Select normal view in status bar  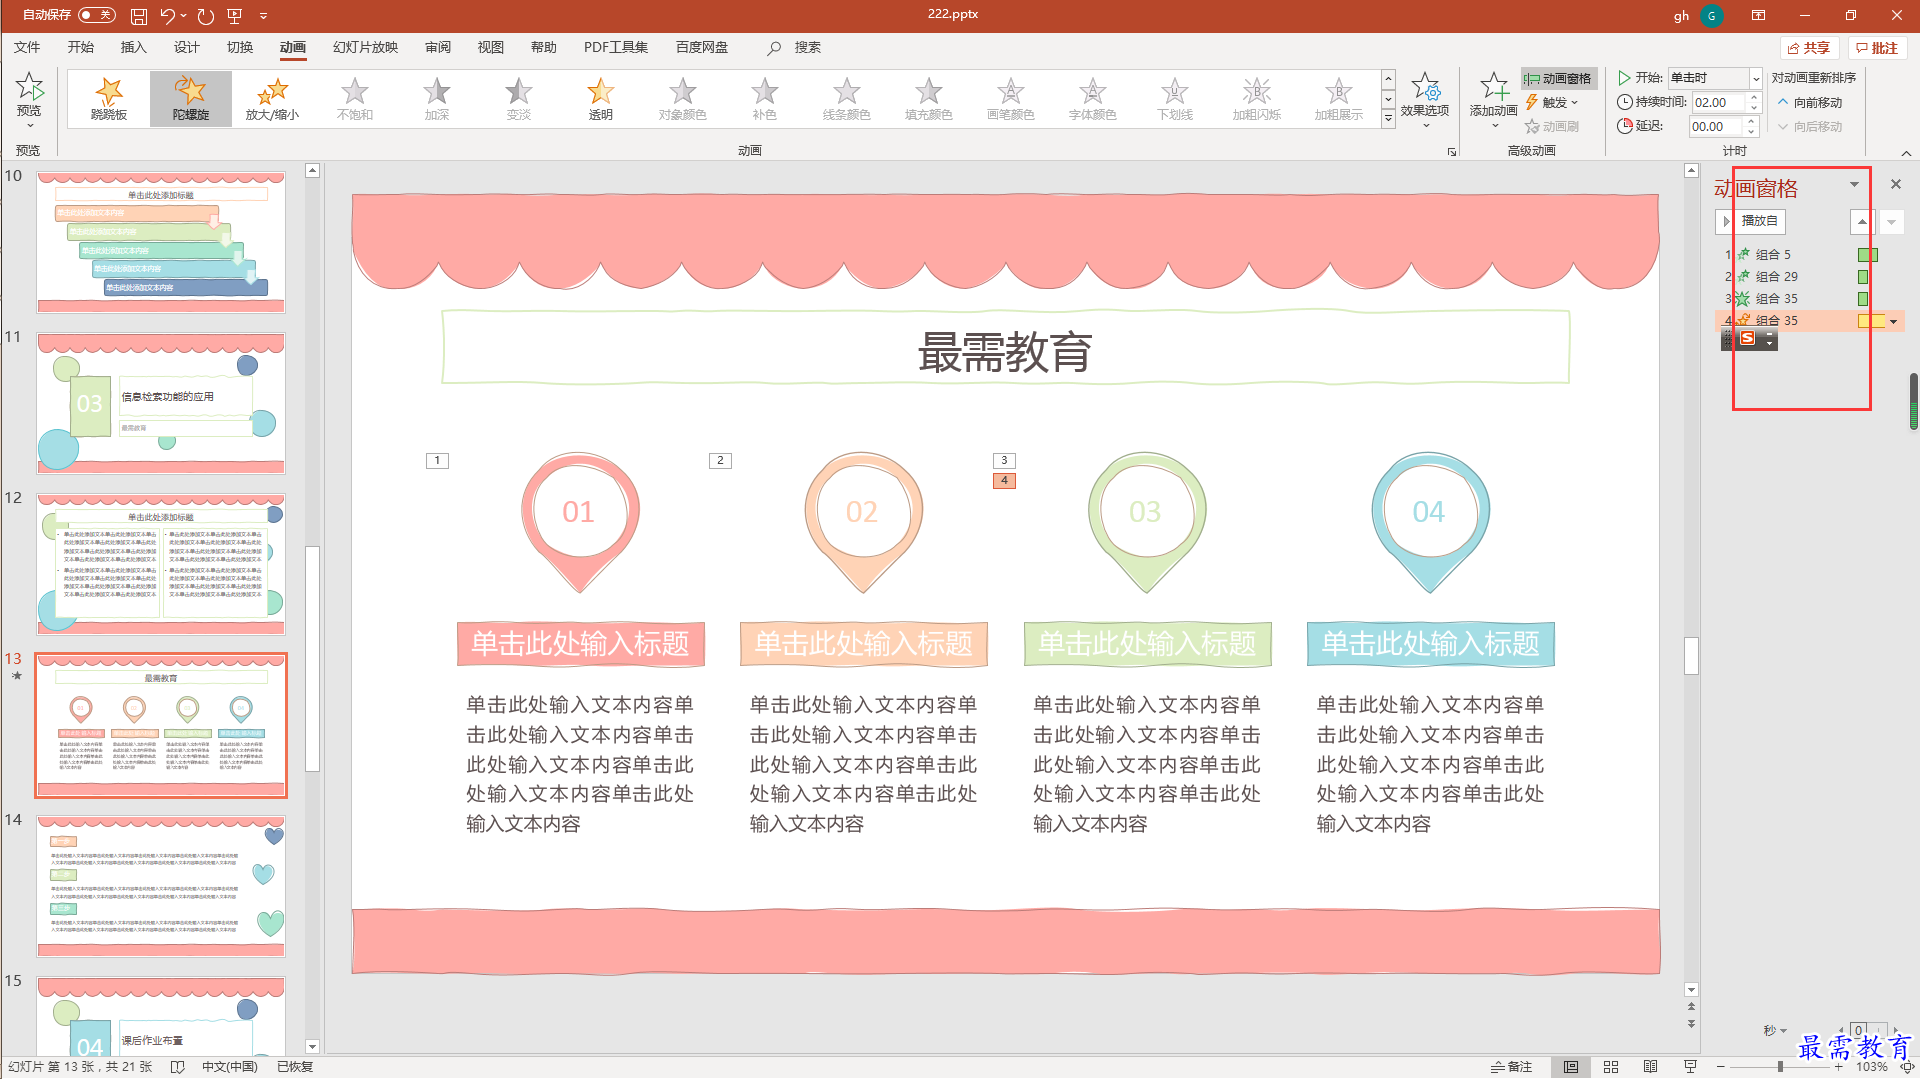(x=1571, y=1067)
